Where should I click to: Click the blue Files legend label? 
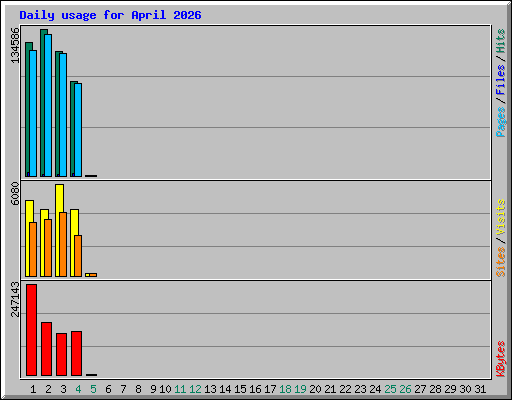[501, 79]
